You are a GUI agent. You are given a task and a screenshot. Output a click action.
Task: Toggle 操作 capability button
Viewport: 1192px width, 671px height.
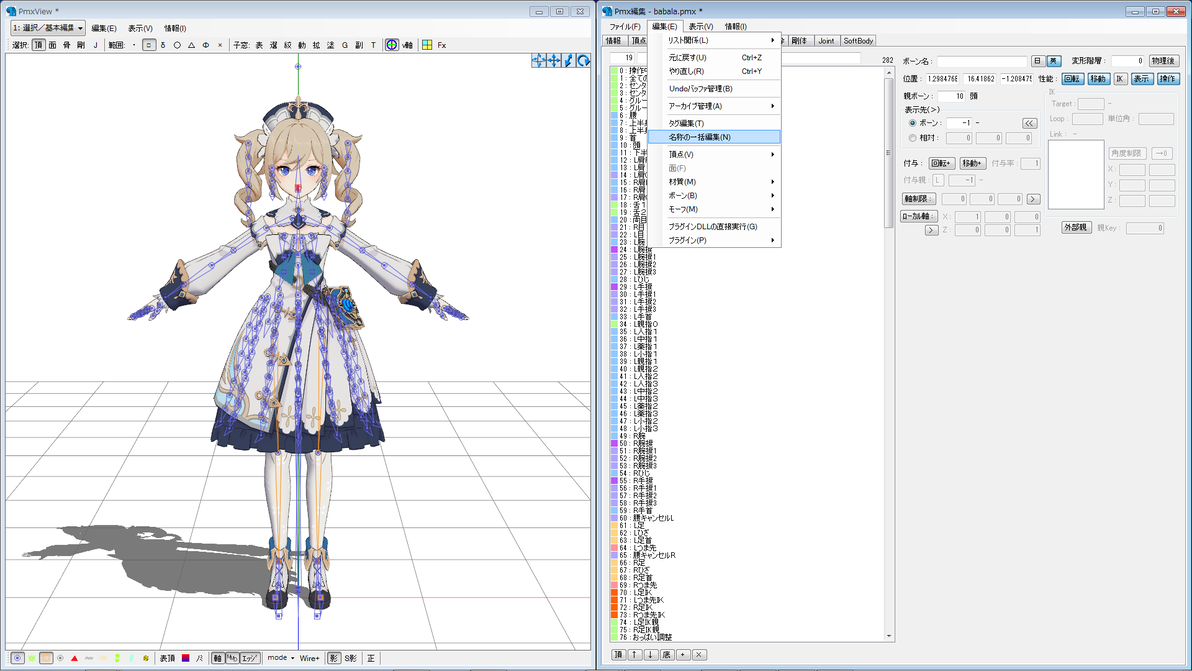[x=1168, y=79]
